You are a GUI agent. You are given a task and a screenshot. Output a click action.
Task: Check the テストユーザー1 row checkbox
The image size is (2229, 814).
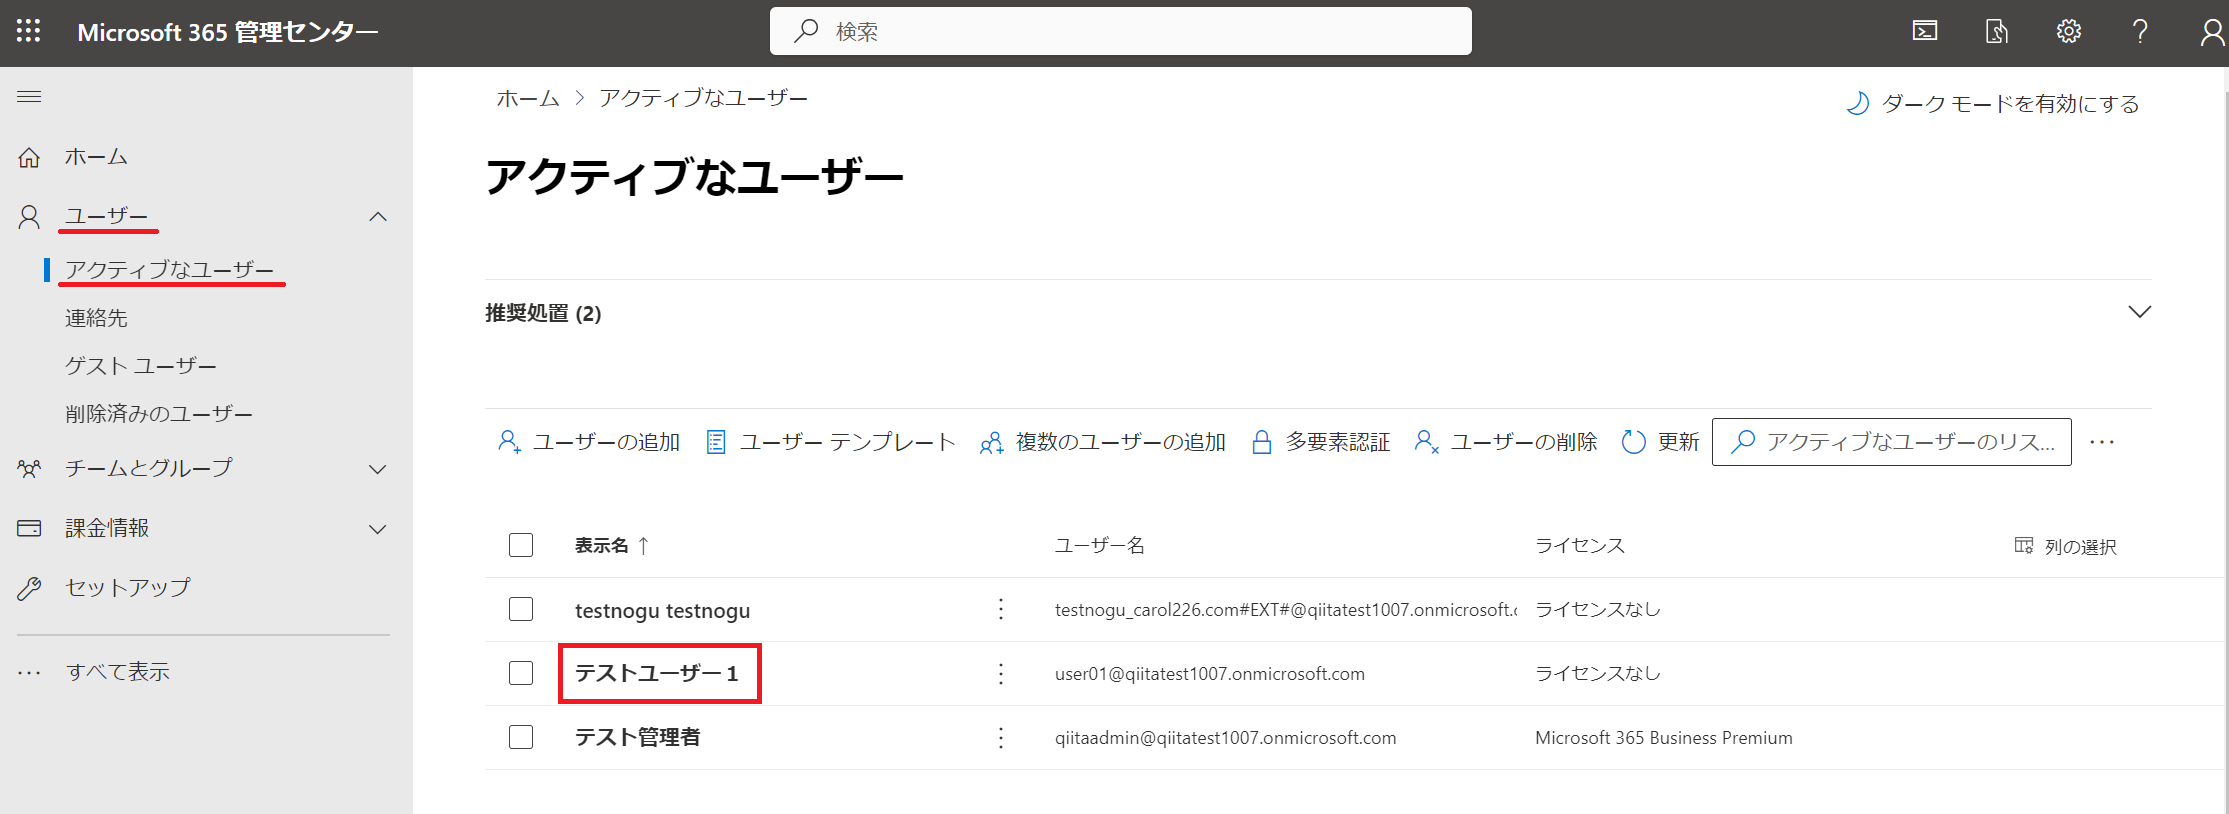coord(521,673)
